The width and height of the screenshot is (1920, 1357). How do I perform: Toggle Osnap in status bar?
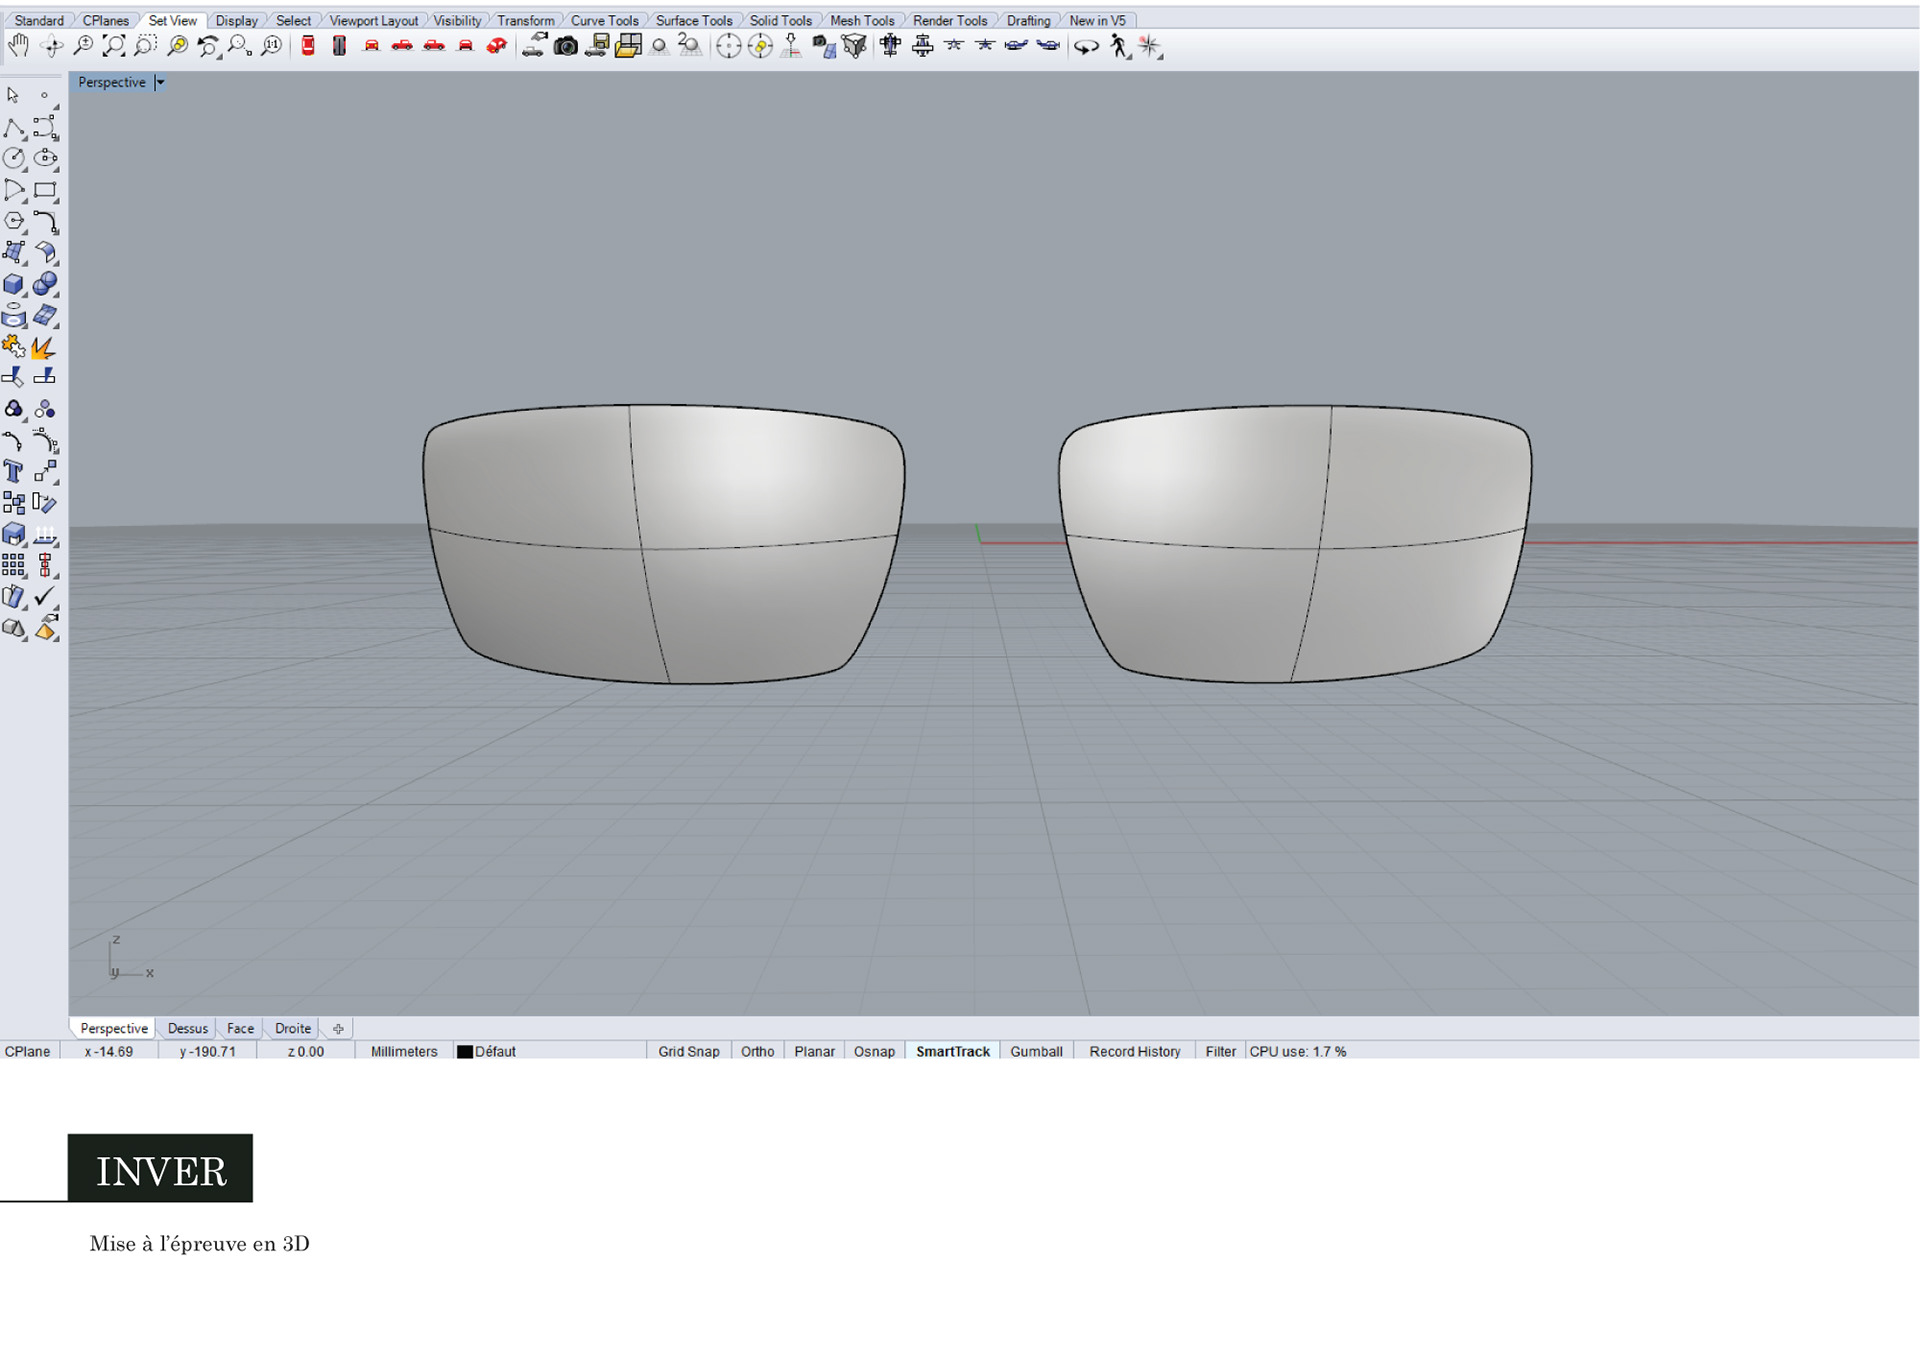pos(873,1051)
